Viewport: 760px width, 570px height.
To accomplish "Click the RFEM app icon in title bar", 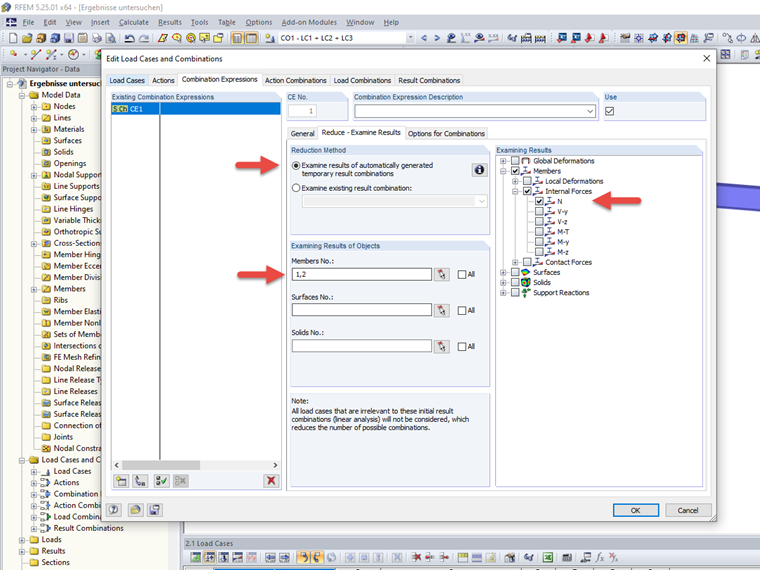I will (6, 7).
